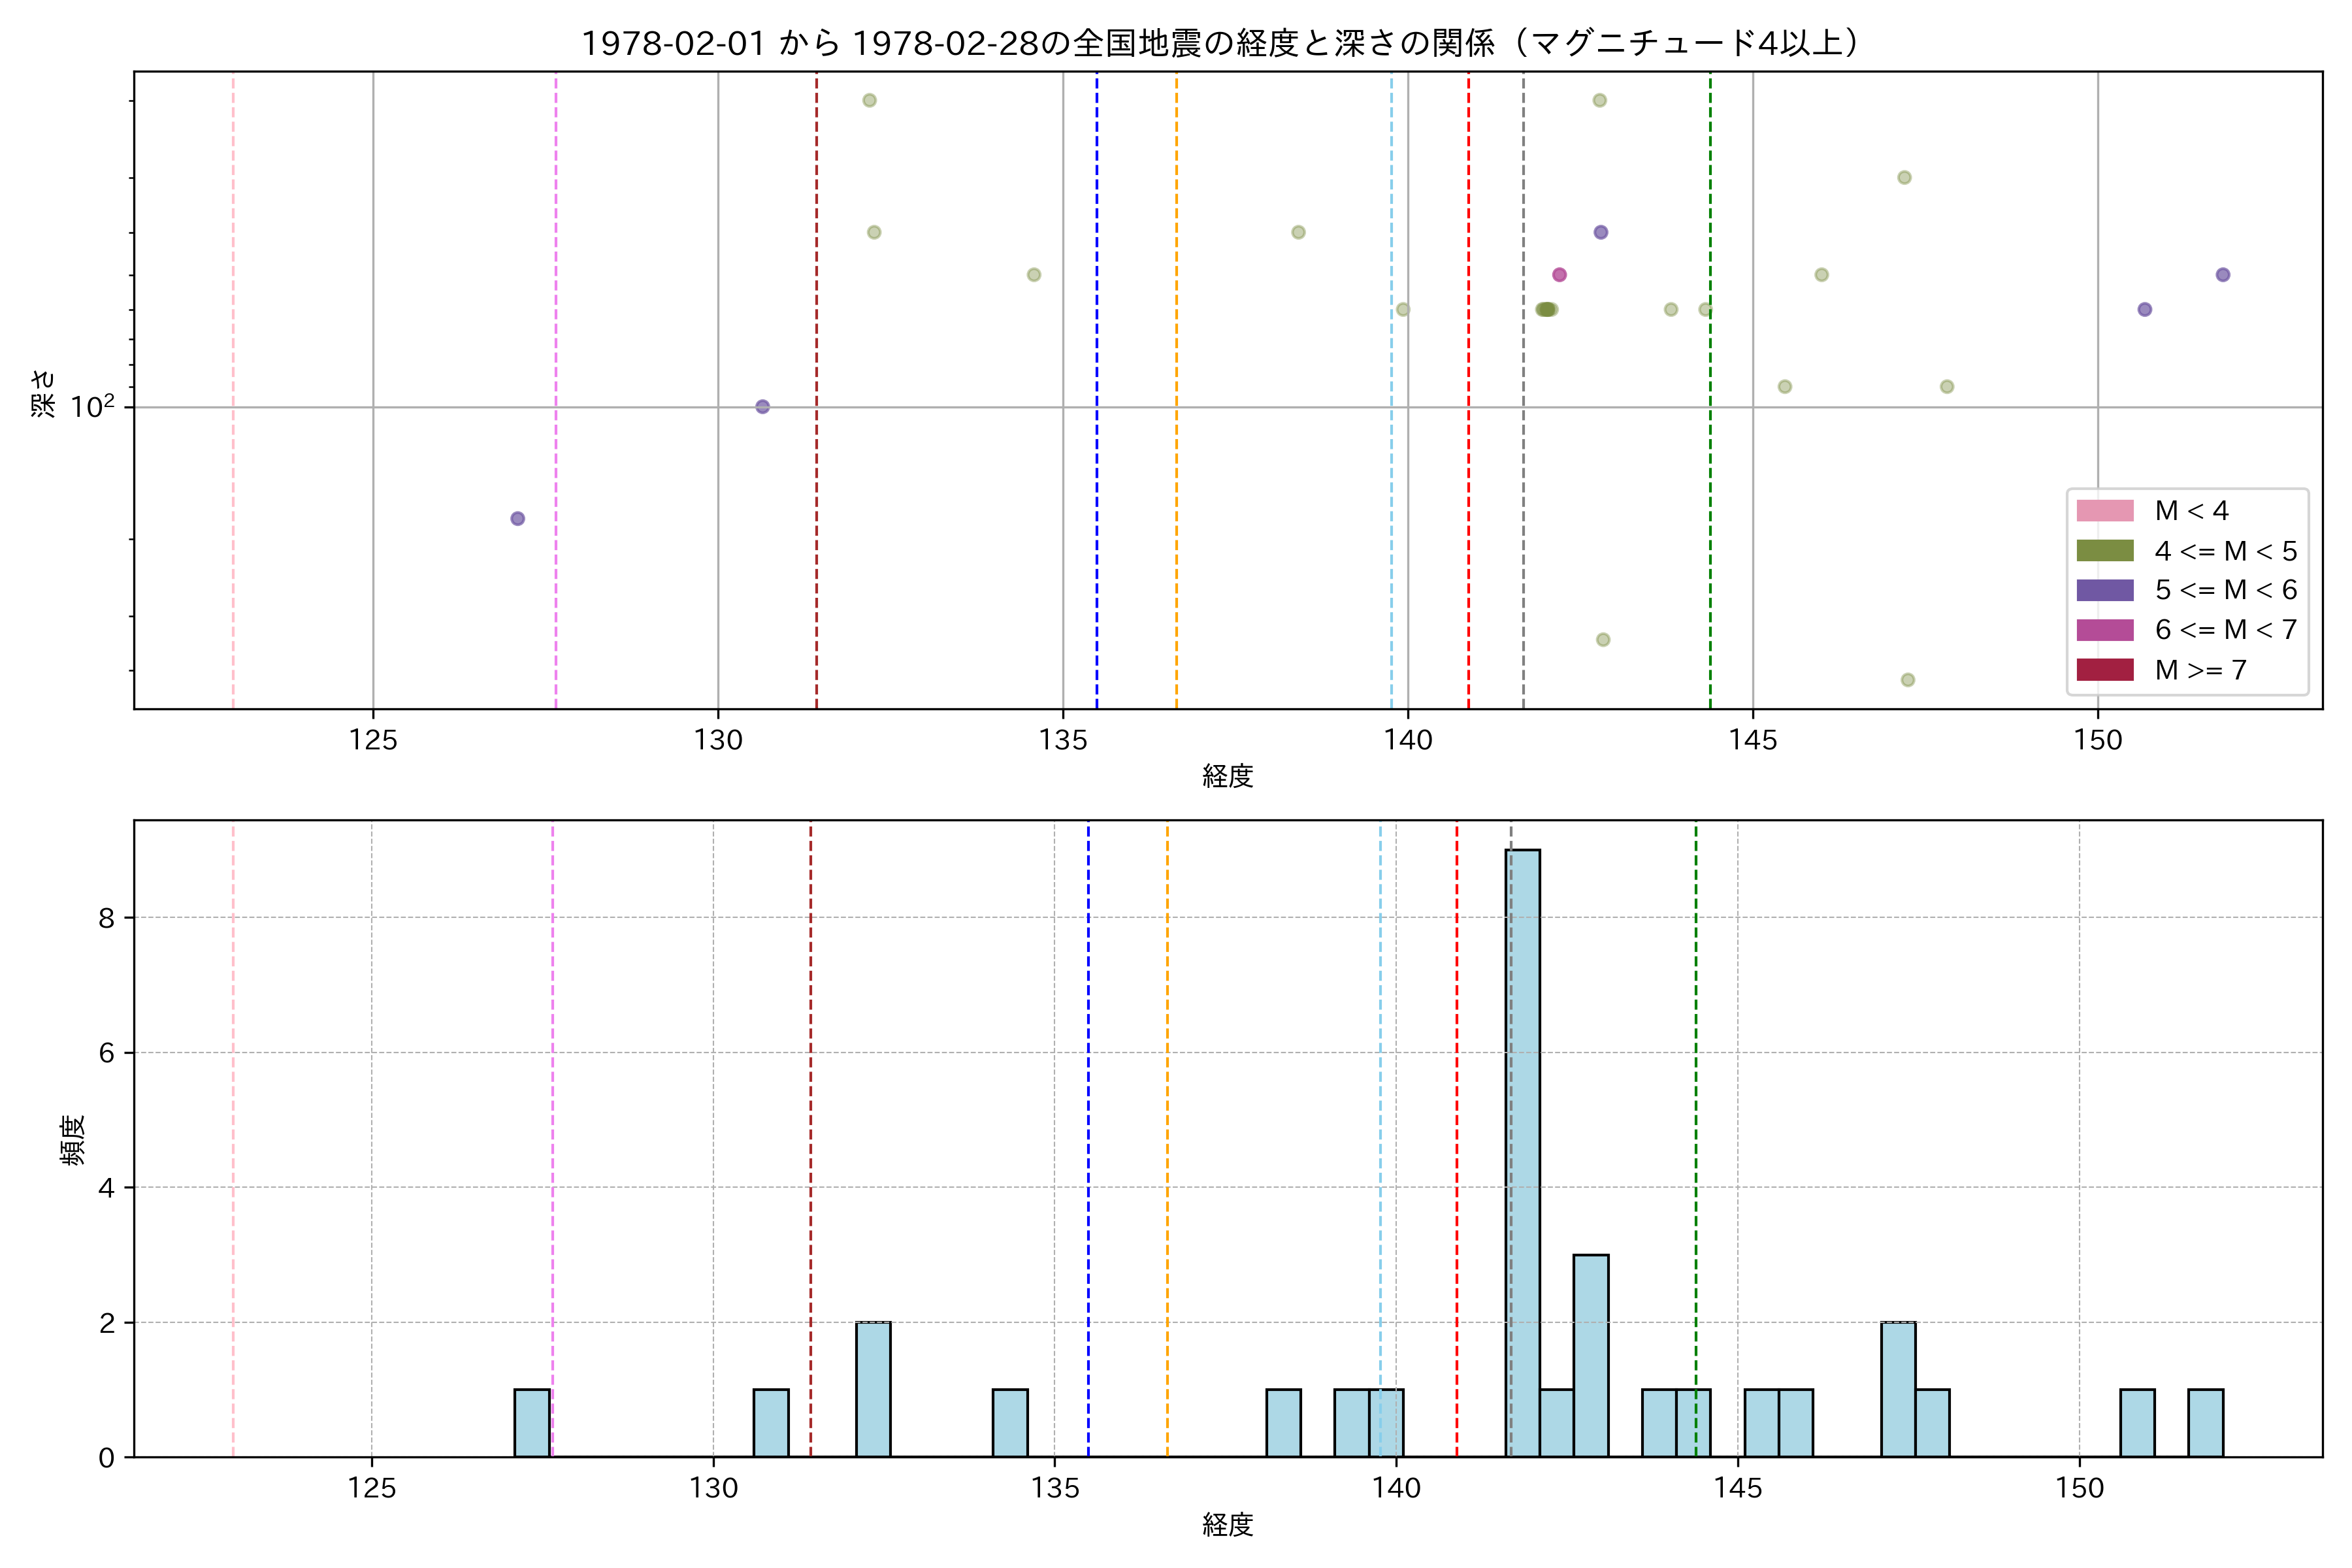The height and width of the screenshot is (1568, 2352).
Task: Click the rightmost histogram bar near 152
Action: [2205, 1423]
